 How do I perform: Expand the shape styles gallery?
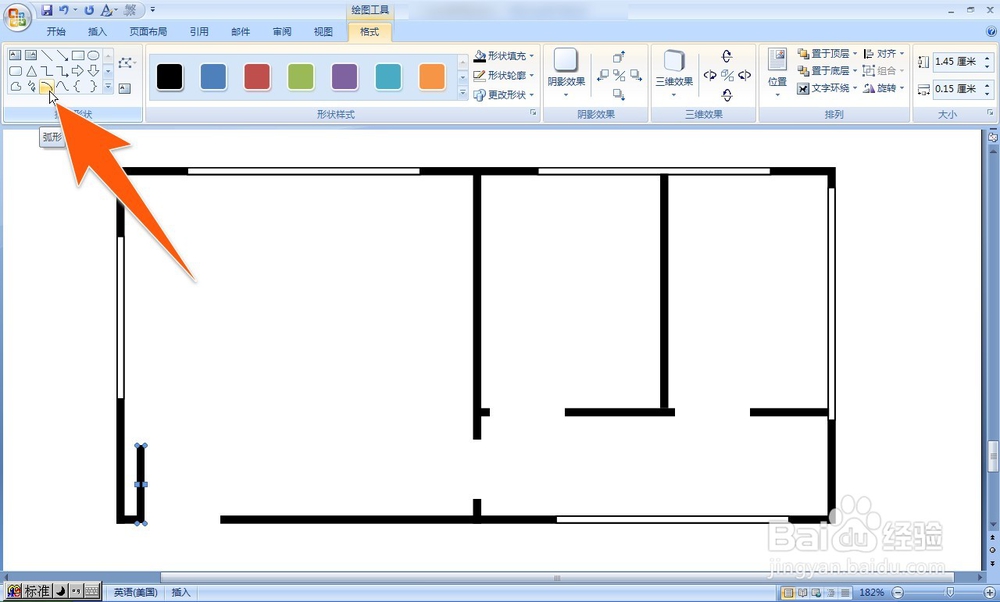click(464, 93)
